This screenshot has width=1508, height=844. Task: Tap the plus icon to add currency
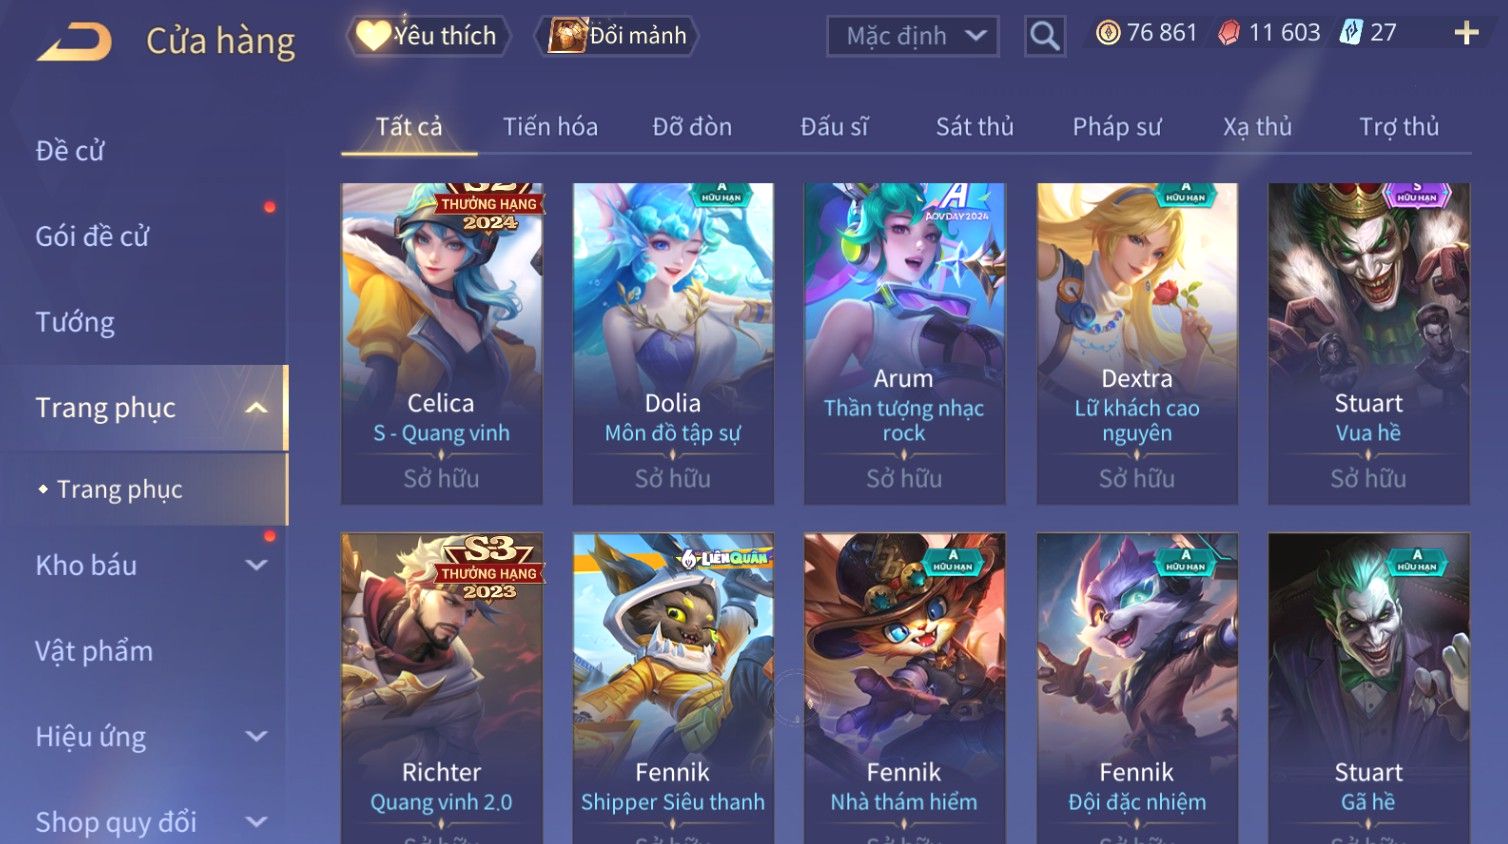pos(1466,33)
